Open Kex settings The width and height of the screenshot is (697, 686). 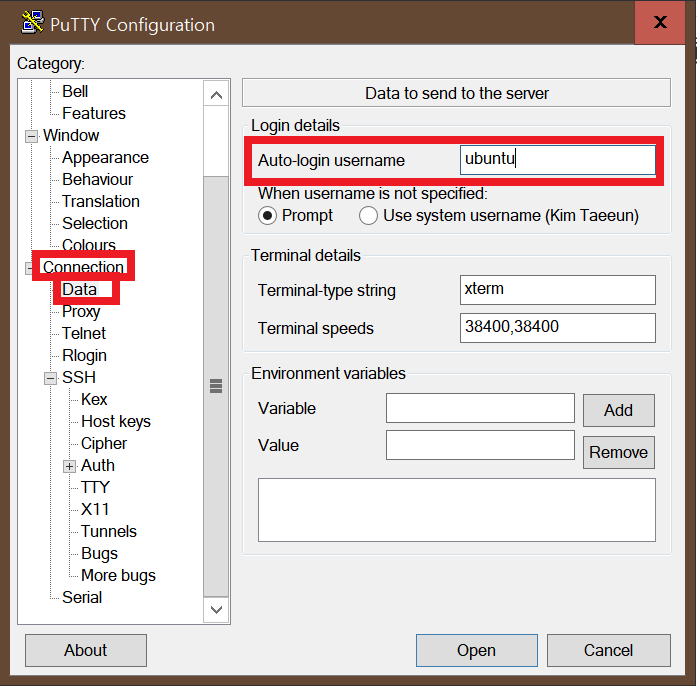[94, 400]
